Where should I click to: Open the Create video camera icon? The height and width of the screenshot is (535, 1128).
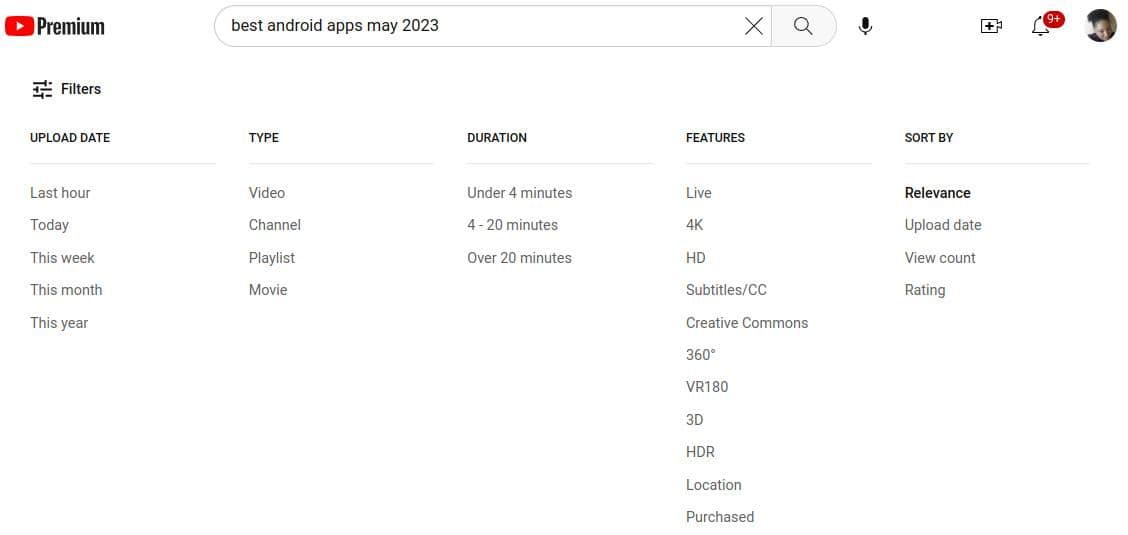[x=991, y=26]
